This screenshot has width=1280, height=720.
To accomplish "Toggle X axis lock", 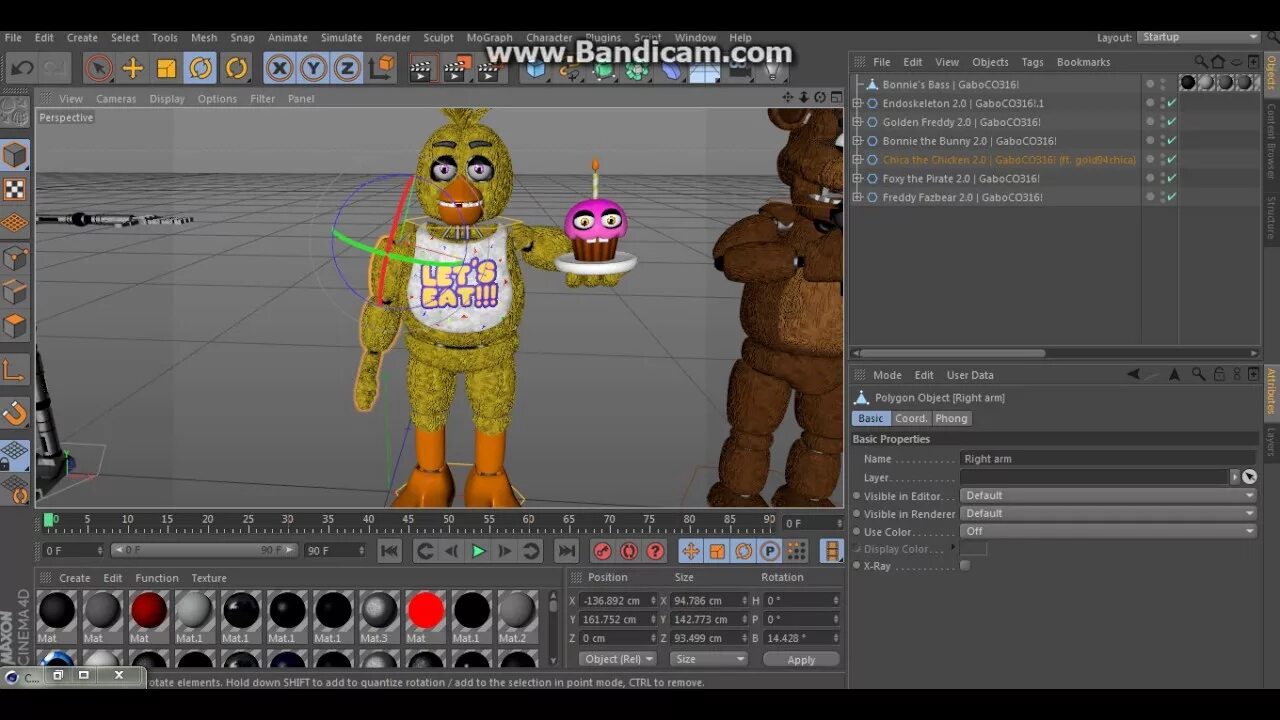I will coord(279,68).
